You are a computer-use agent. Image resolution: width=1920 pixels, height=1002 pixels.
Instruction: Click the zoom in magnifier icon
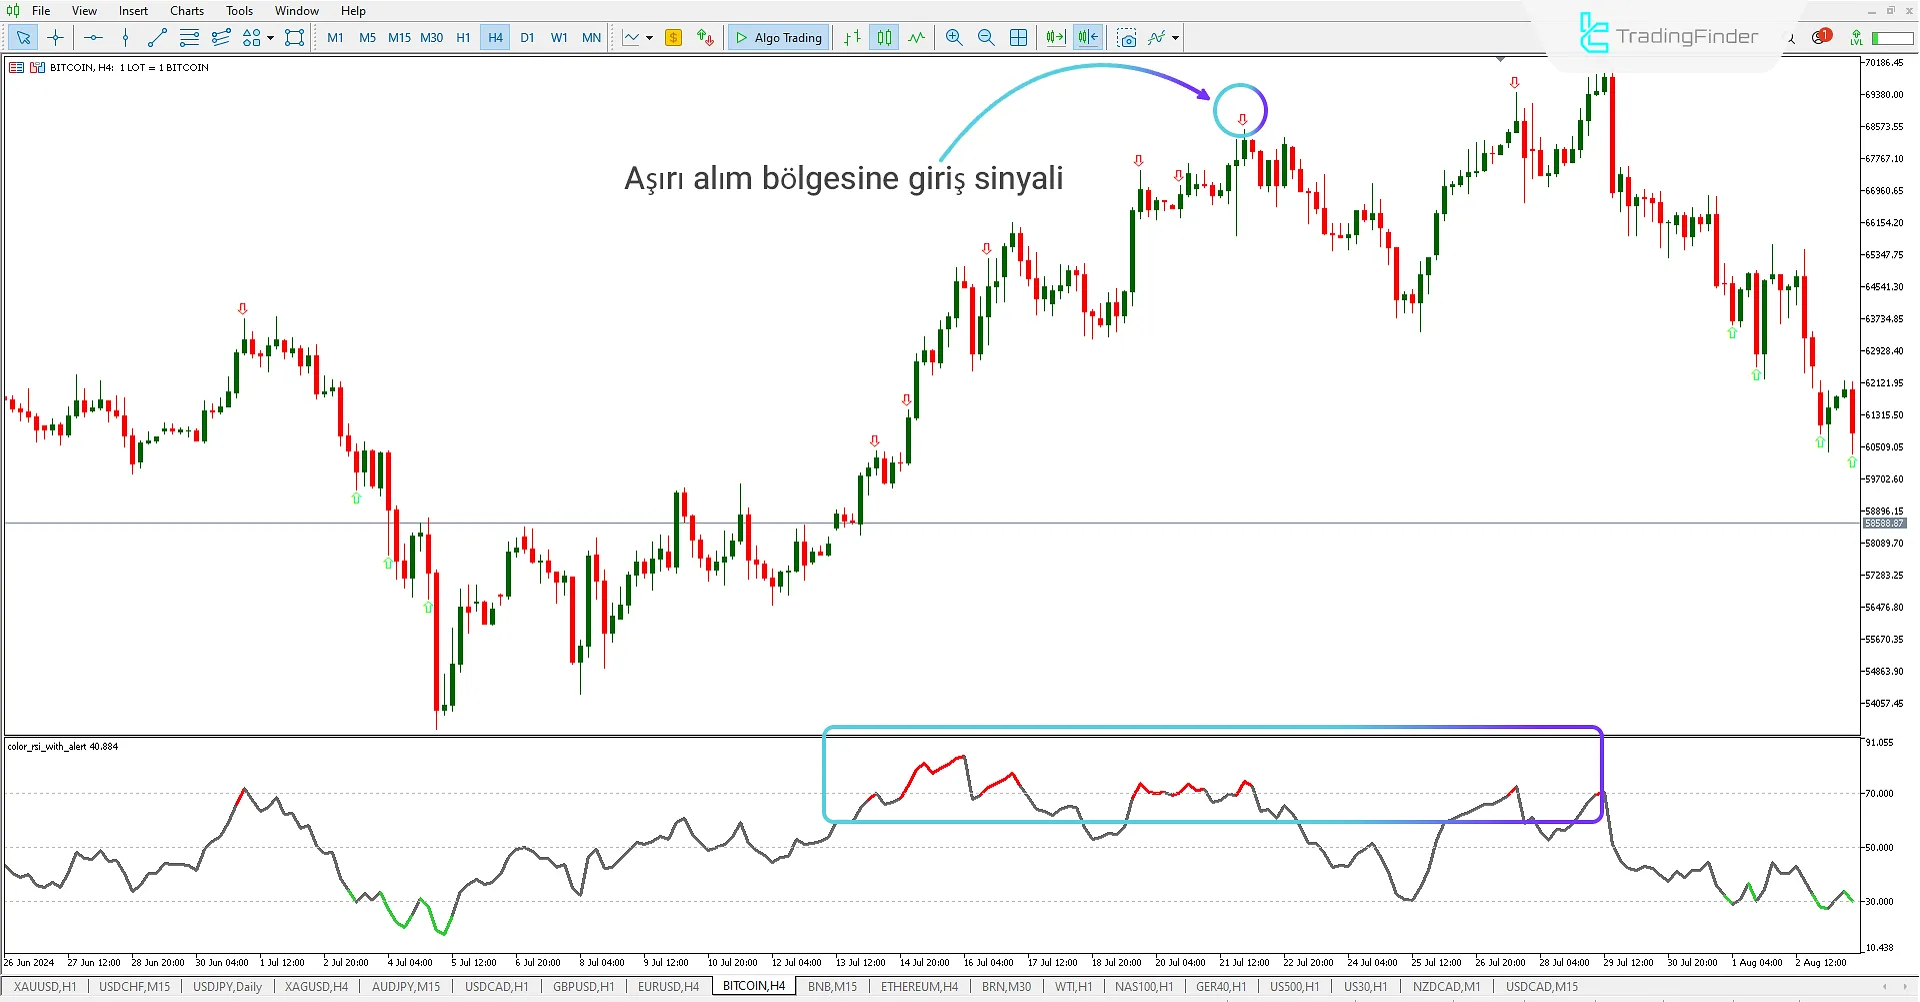[x=954, y=38]
